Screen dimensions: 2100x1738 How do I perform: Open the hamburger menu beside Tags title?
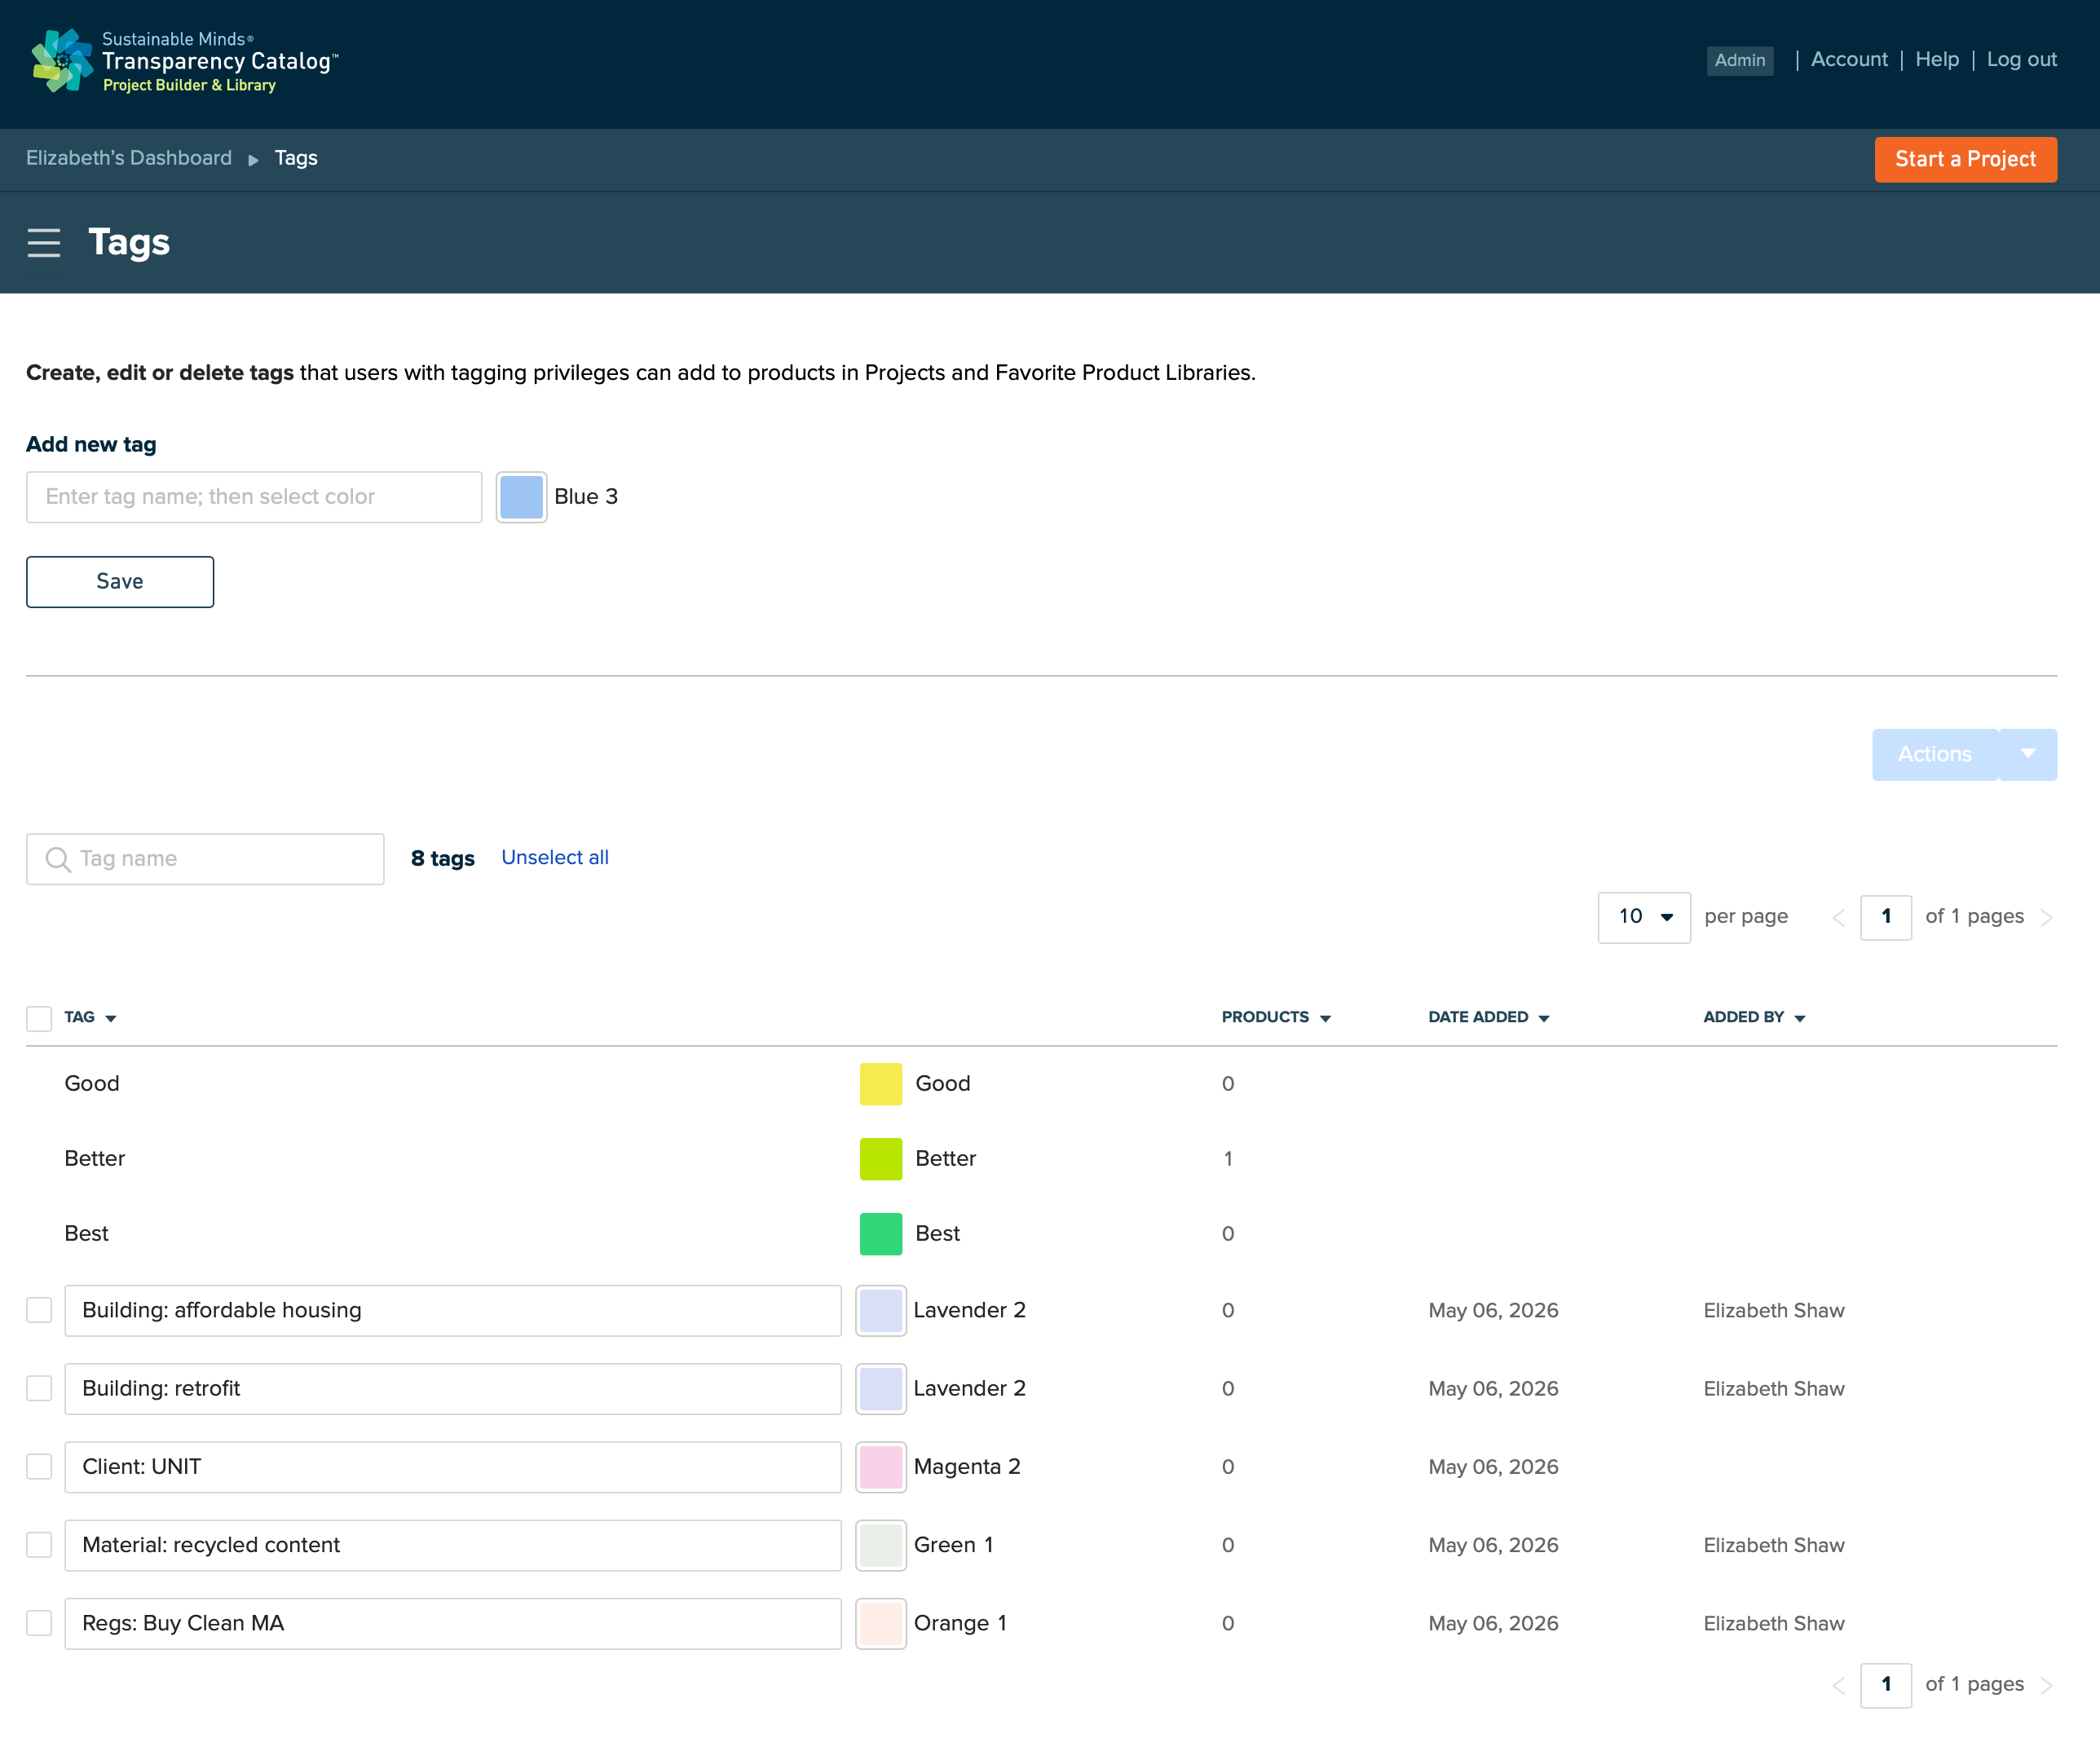[44, 242]
